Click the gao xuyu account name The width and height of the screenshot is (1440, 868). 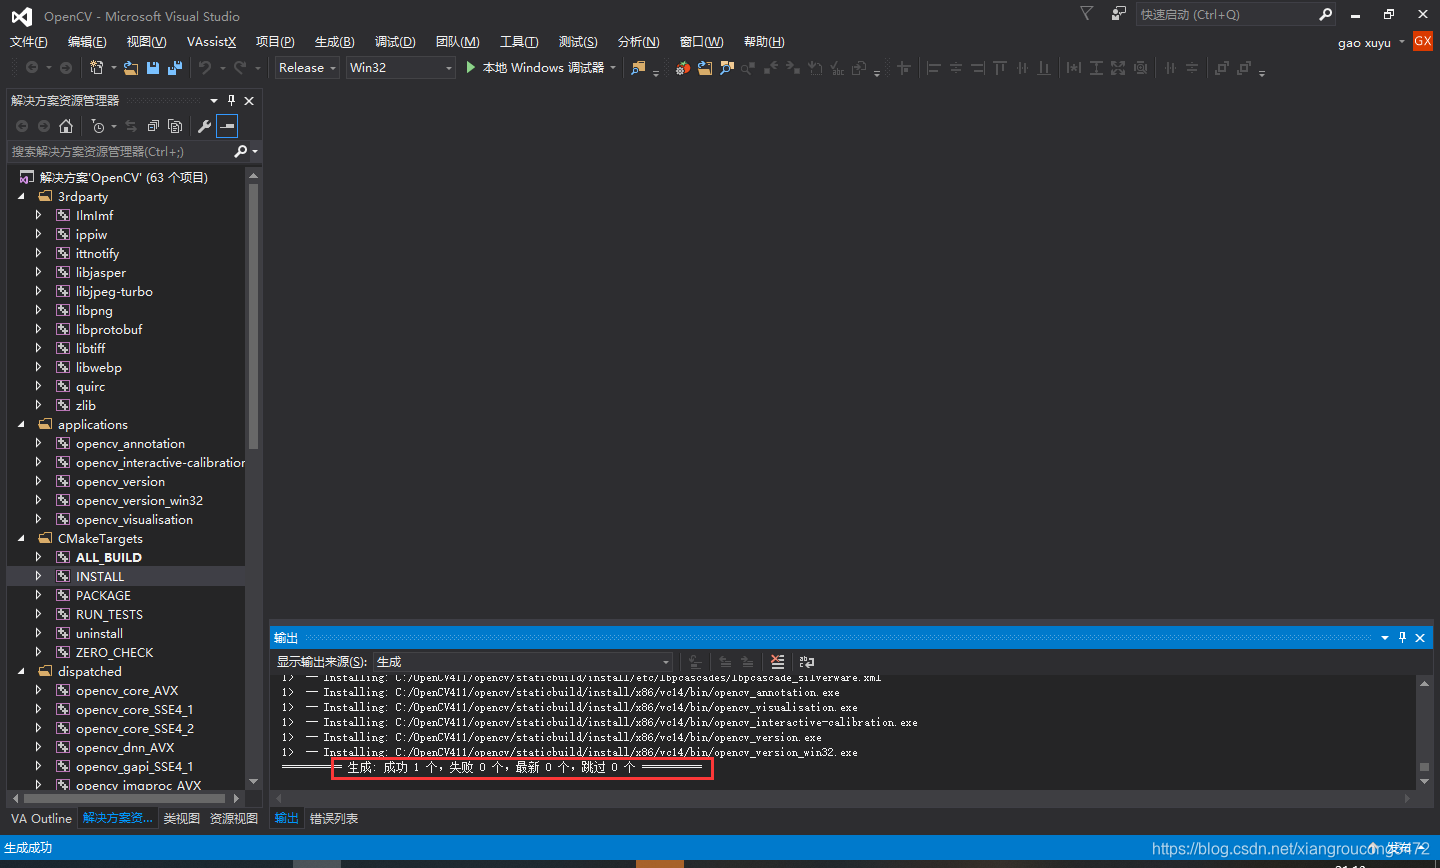click(1364, 43)
